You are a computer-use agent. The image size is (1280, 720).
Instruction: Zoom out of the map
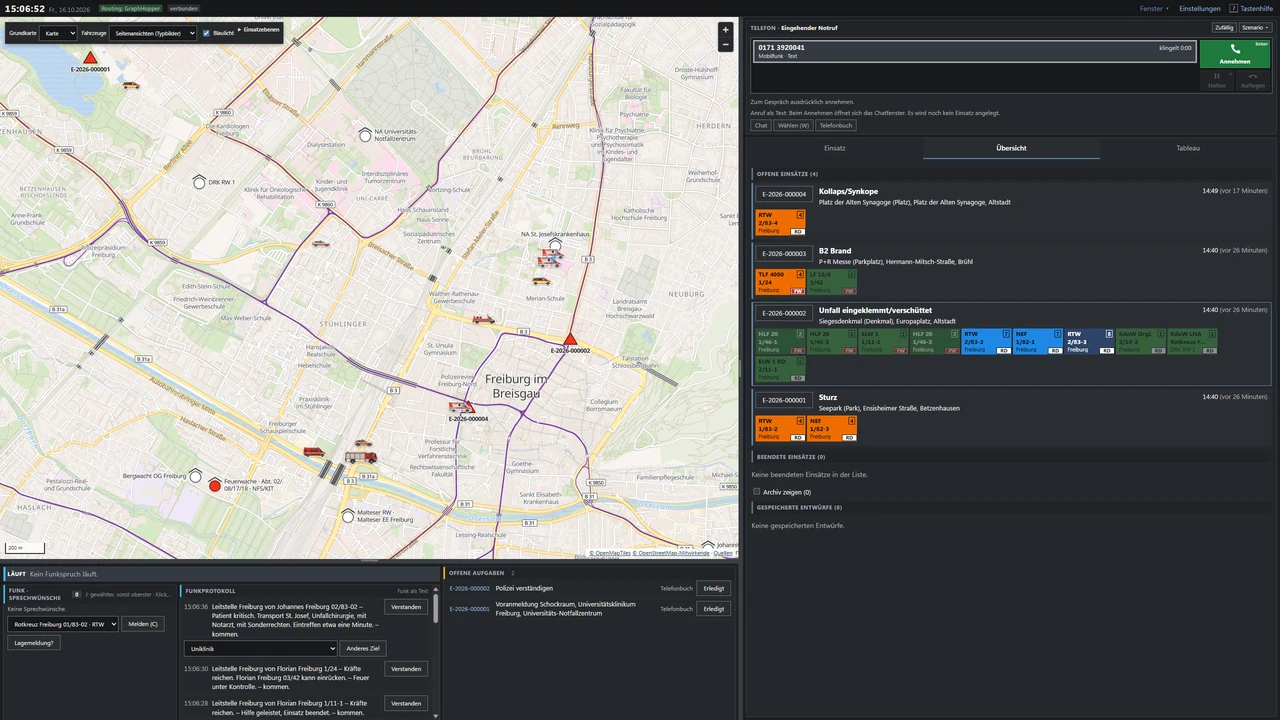coord(726,44)
